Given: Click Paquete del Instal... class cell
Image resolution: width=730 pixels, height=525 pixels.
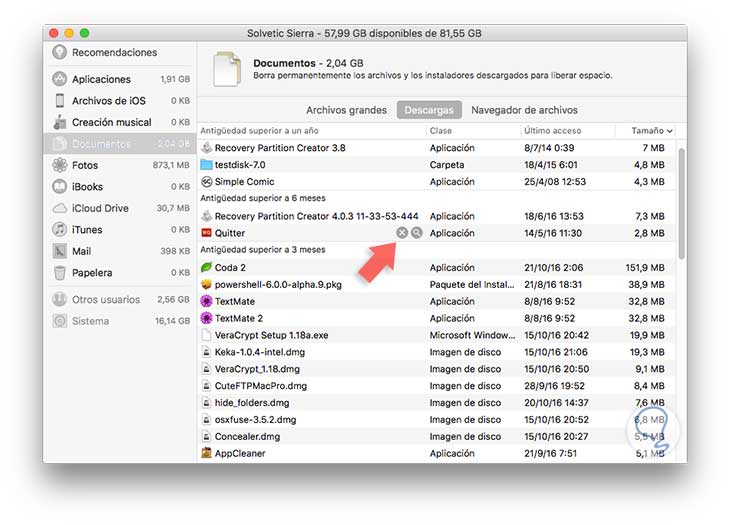Looking at the screenshot, I should pos(472,284).
